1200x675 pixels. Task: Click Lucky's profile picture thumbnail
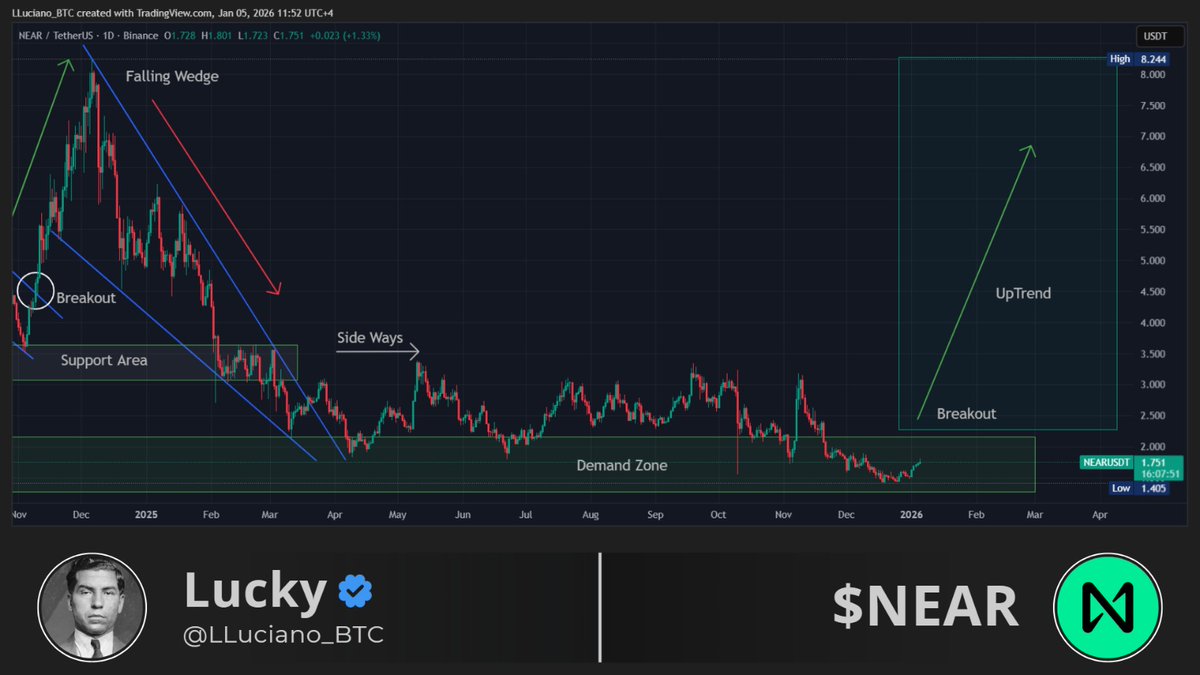tap(92, 606)
